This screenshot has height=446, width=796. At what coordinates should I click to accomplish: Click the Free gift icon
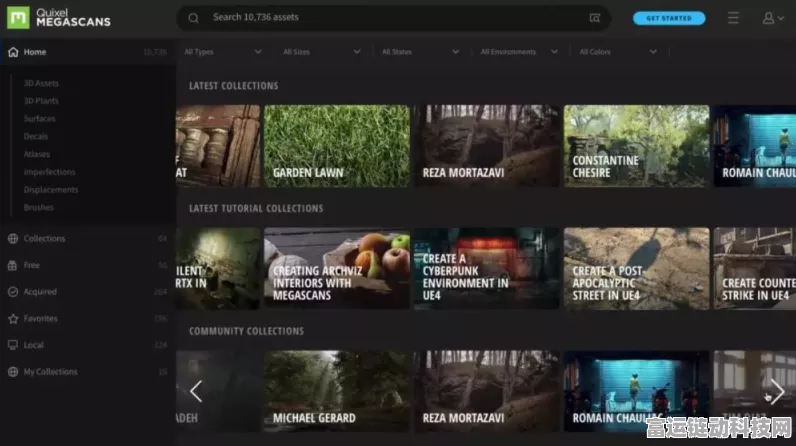coord(13,265)
